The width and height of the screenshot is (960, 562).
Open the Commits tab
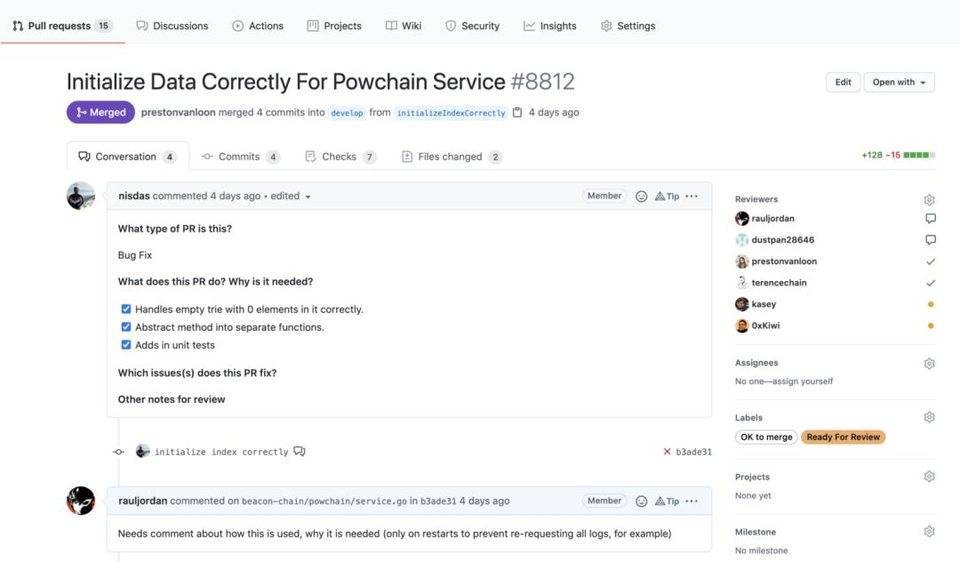point(240,157)
